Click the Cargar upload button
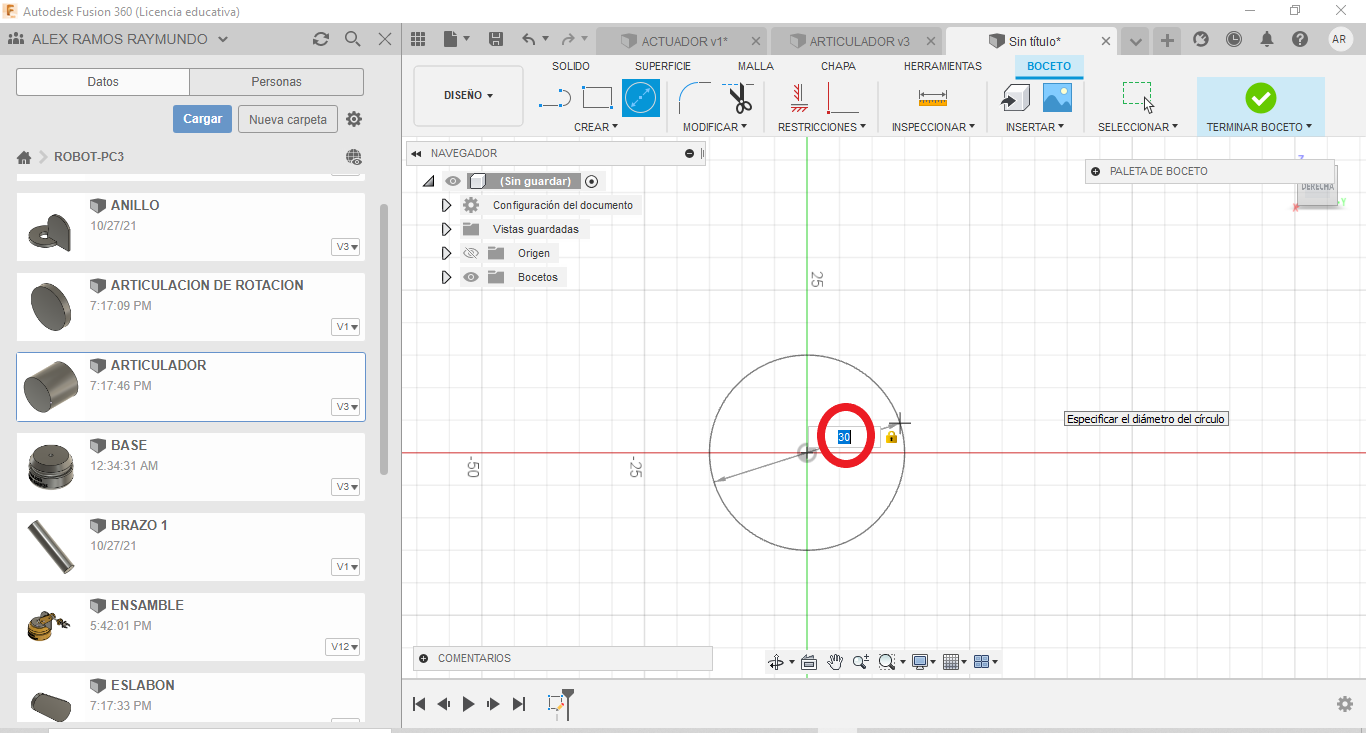The image size is (1366, 733). [202, 119]
